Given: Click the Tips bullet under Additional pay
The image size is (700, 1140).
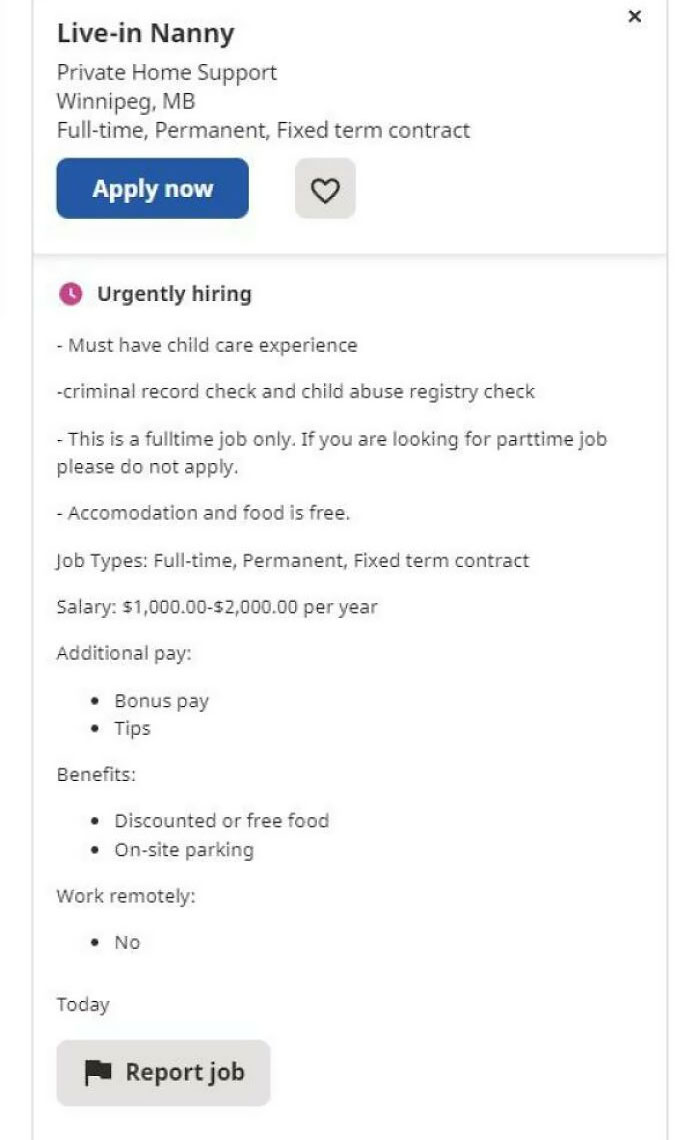Looking at the screenshot, I should click(x=132, y=728).
